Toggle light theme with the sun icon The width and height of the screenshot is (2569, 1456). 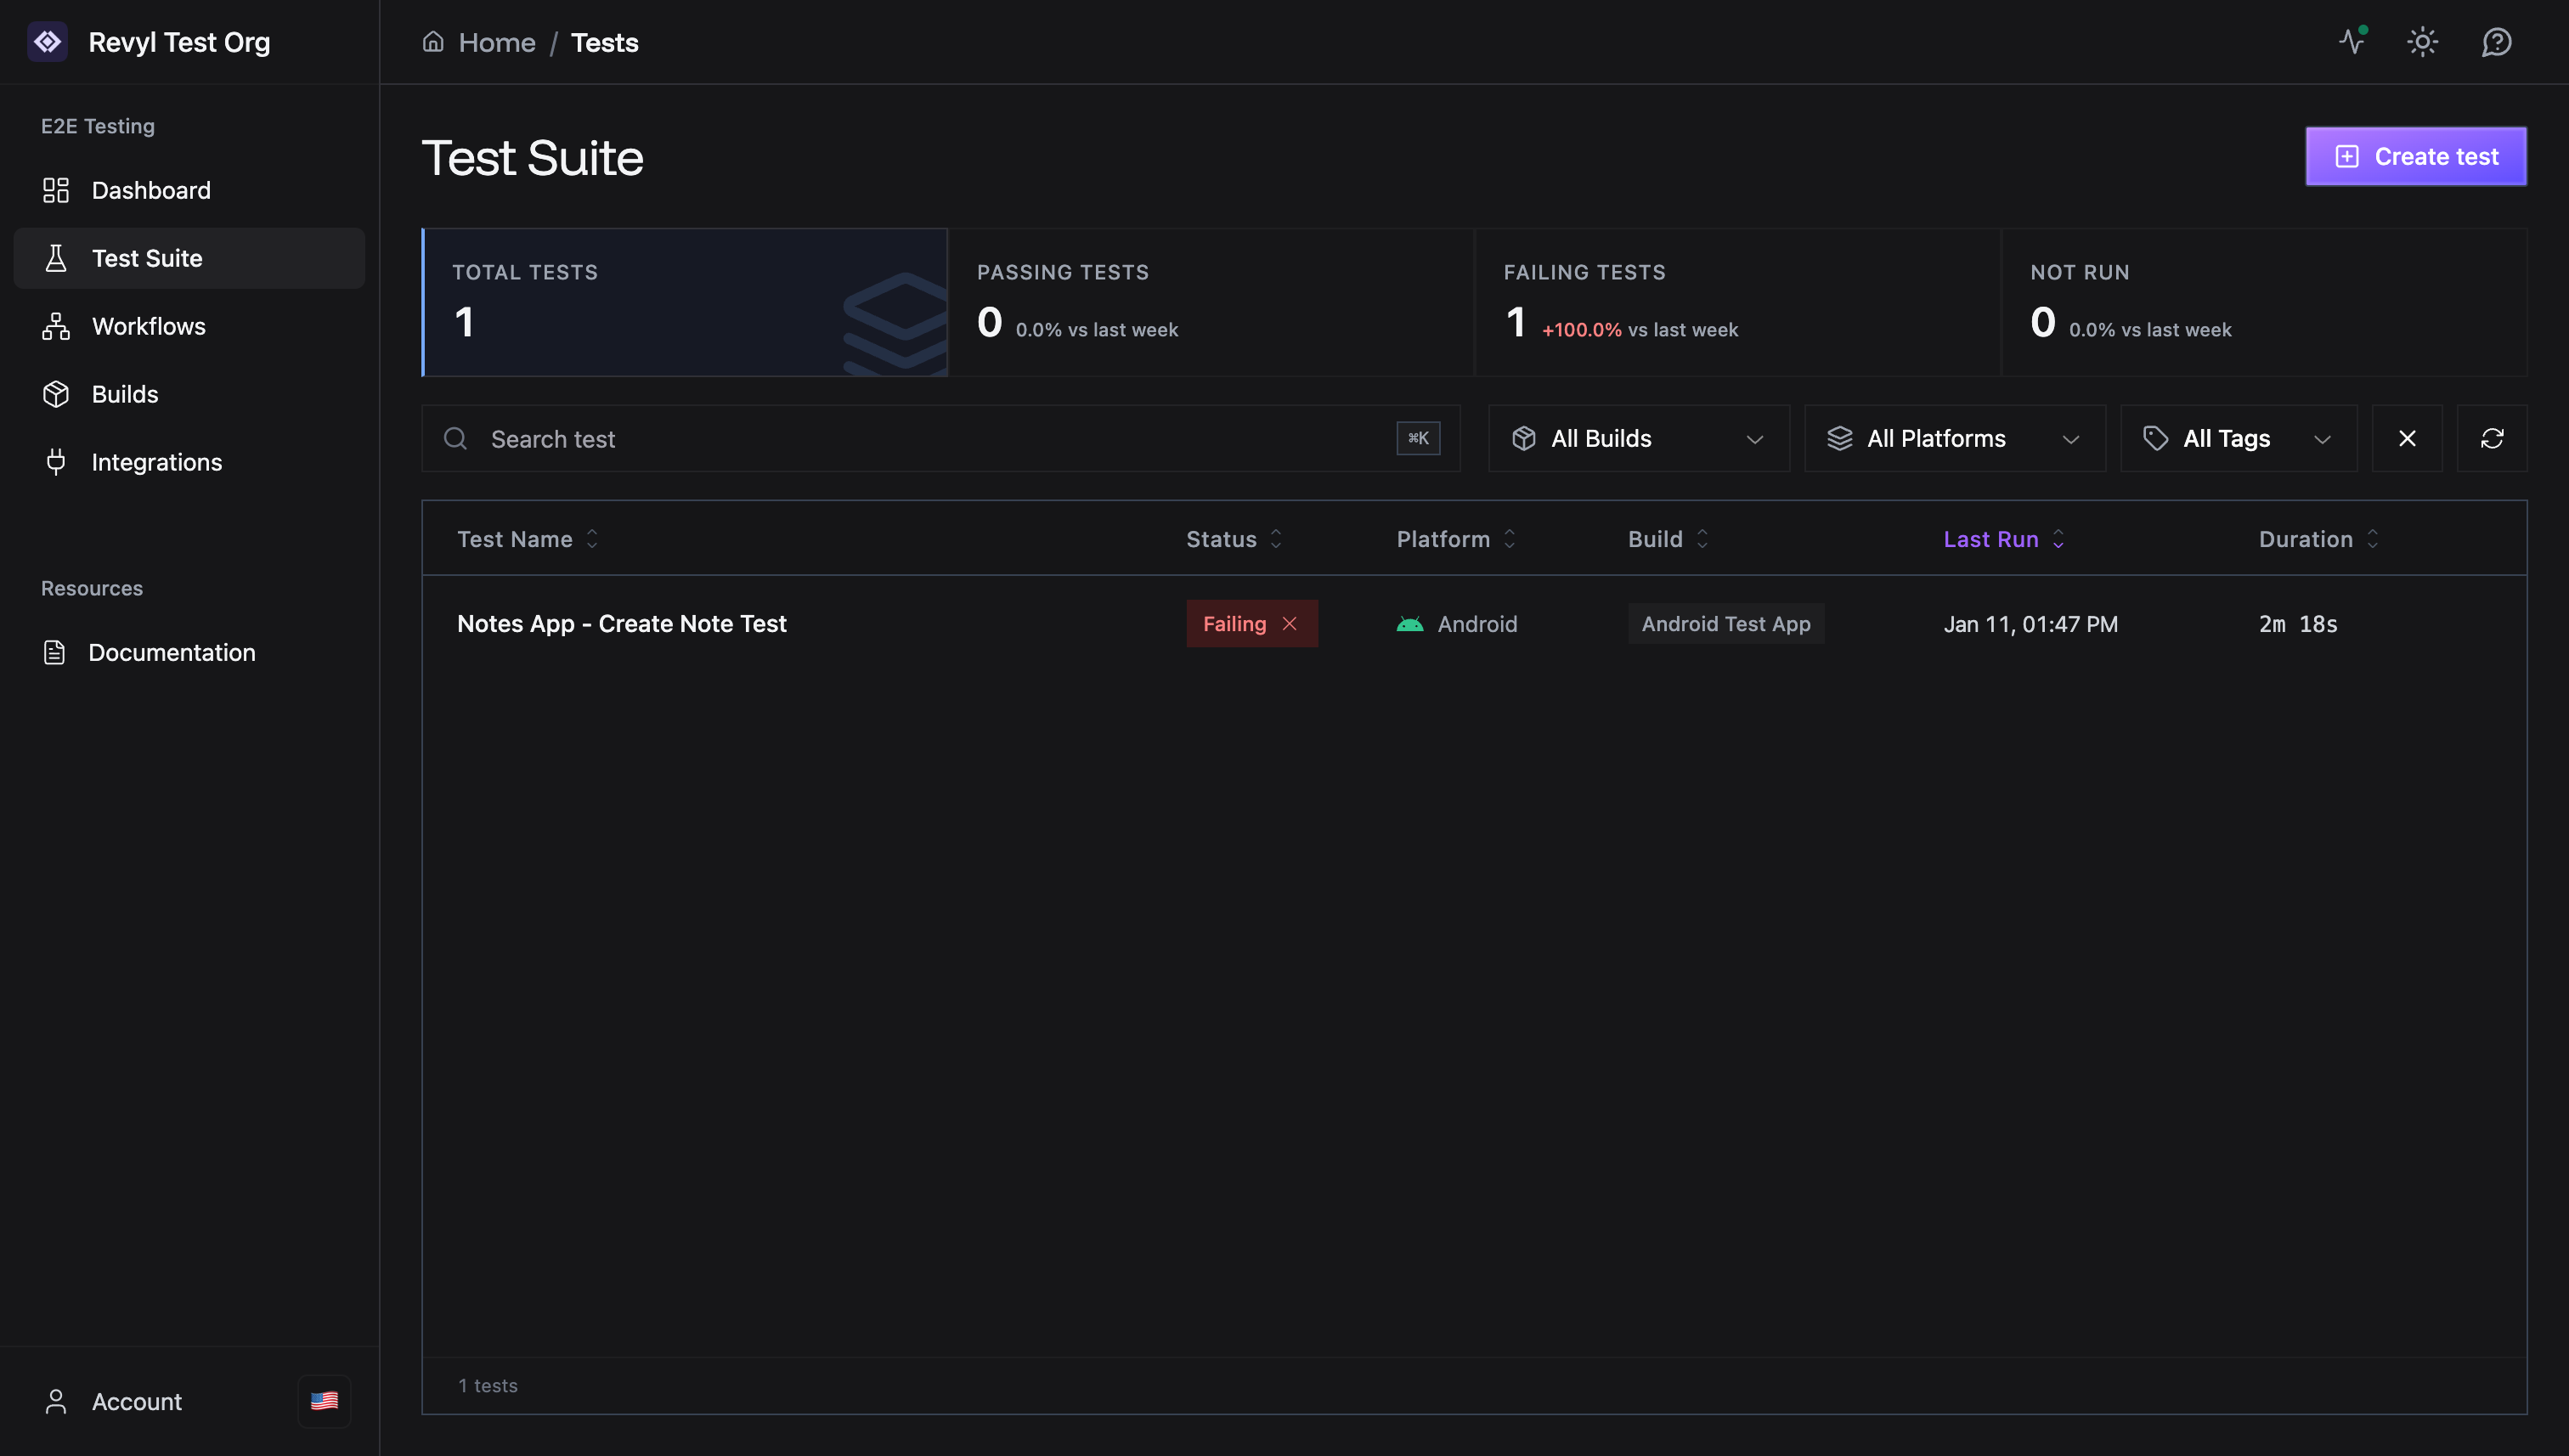(2423, 42)
